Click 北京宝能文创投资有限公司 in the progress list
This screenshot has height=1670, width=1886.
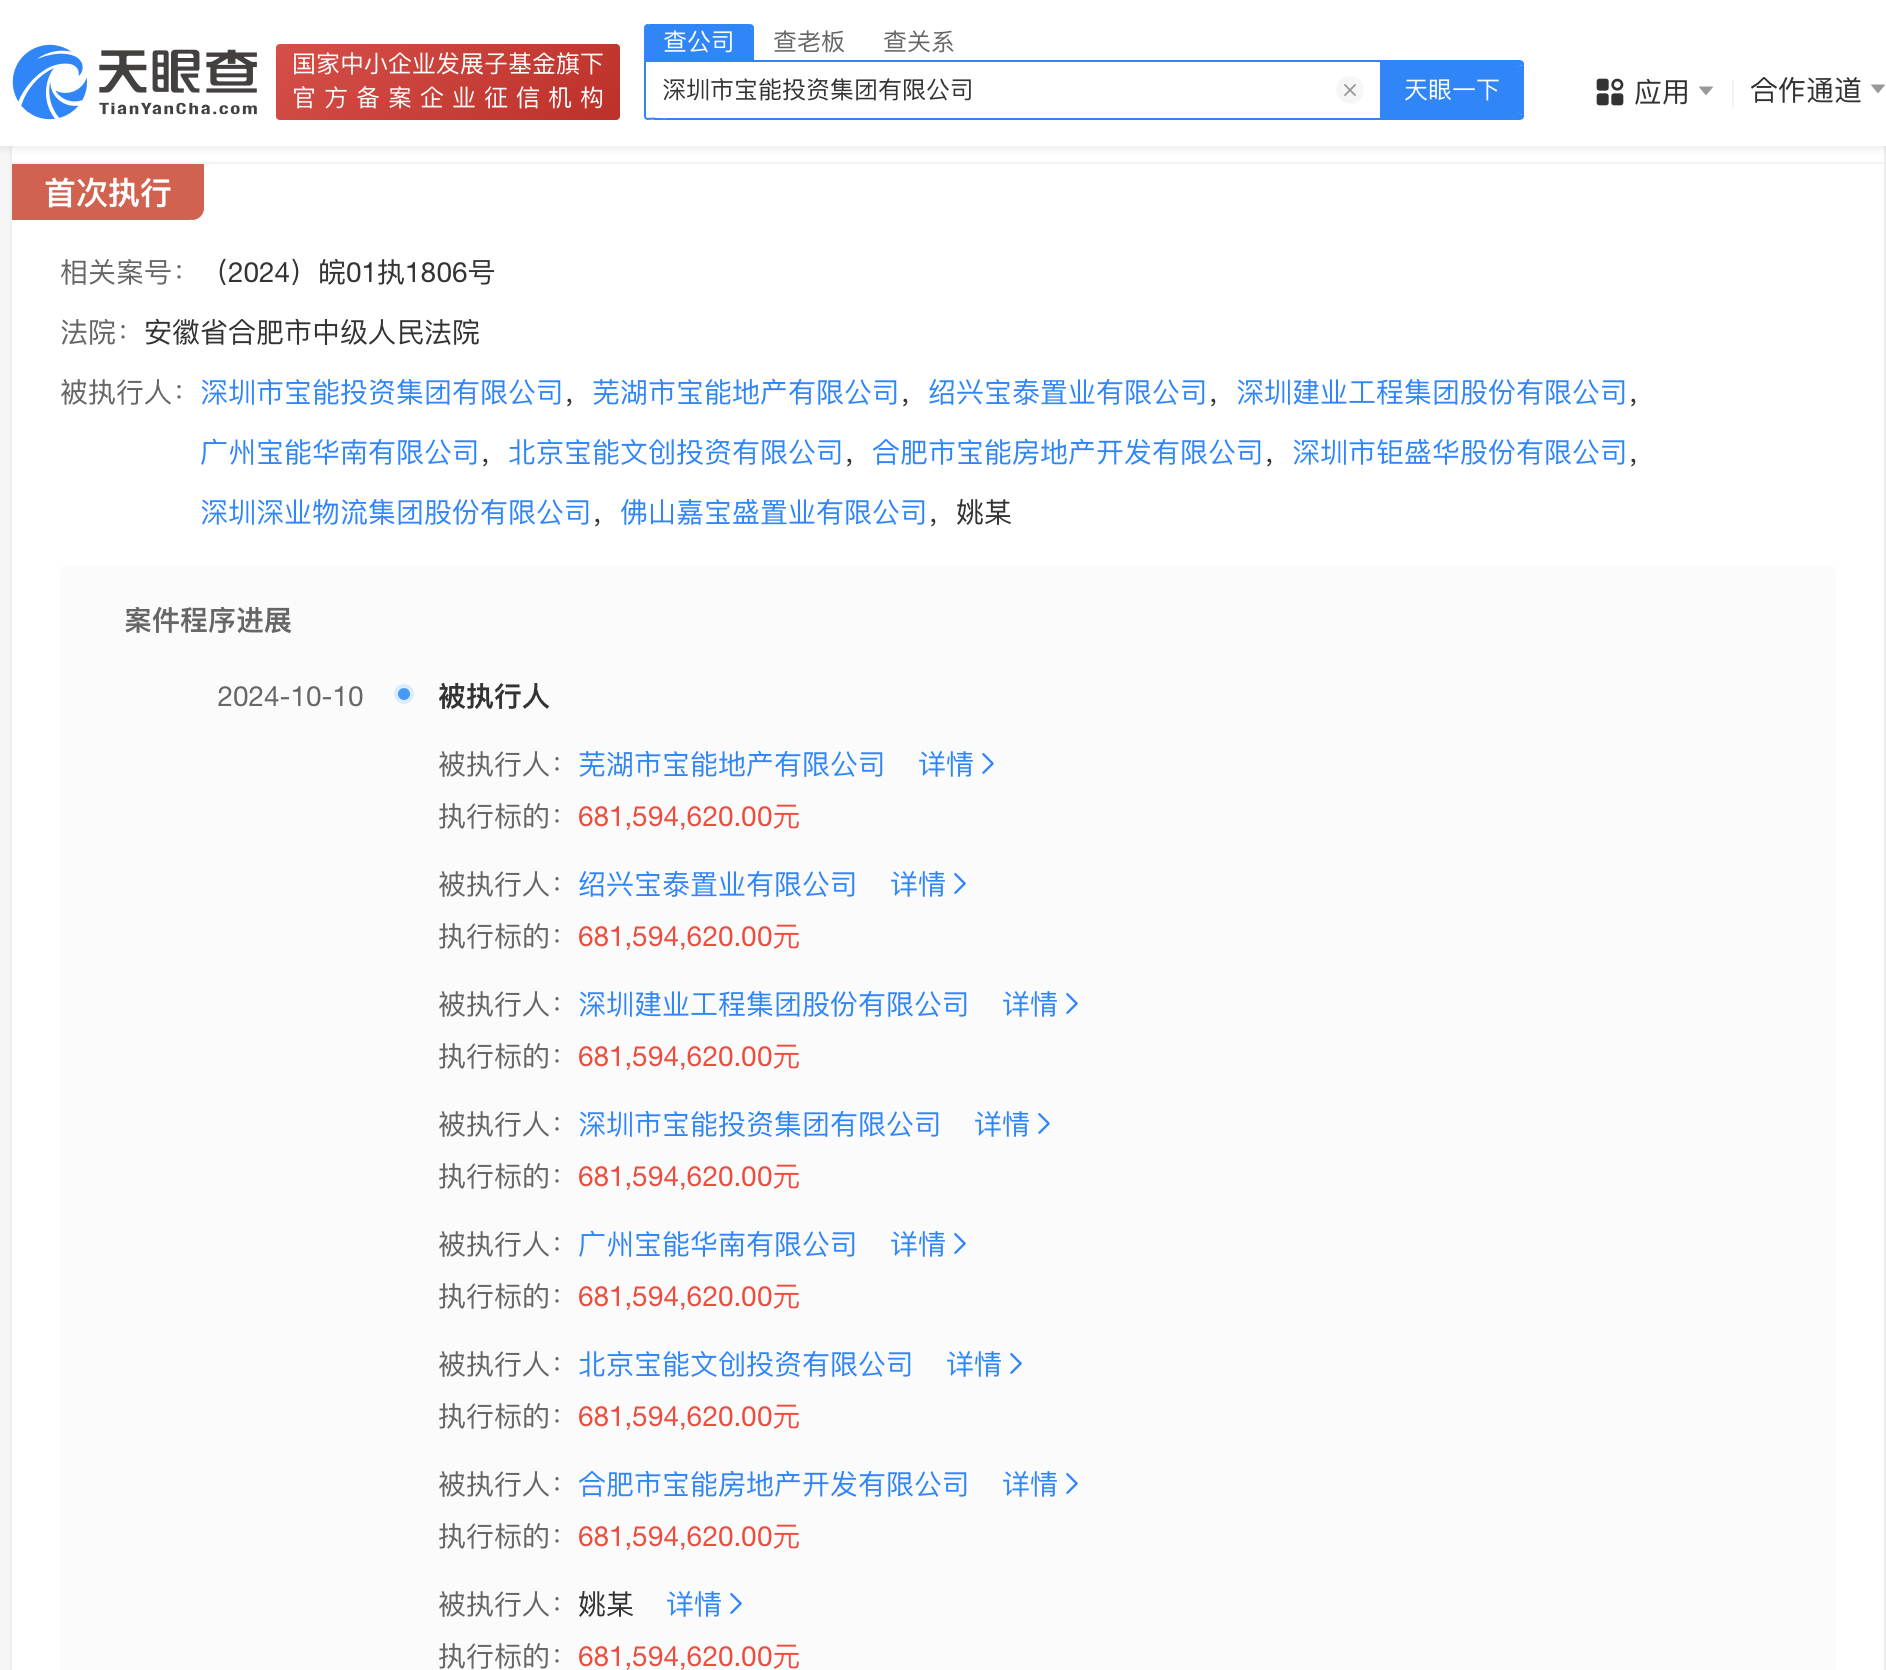pos(746,1365)
